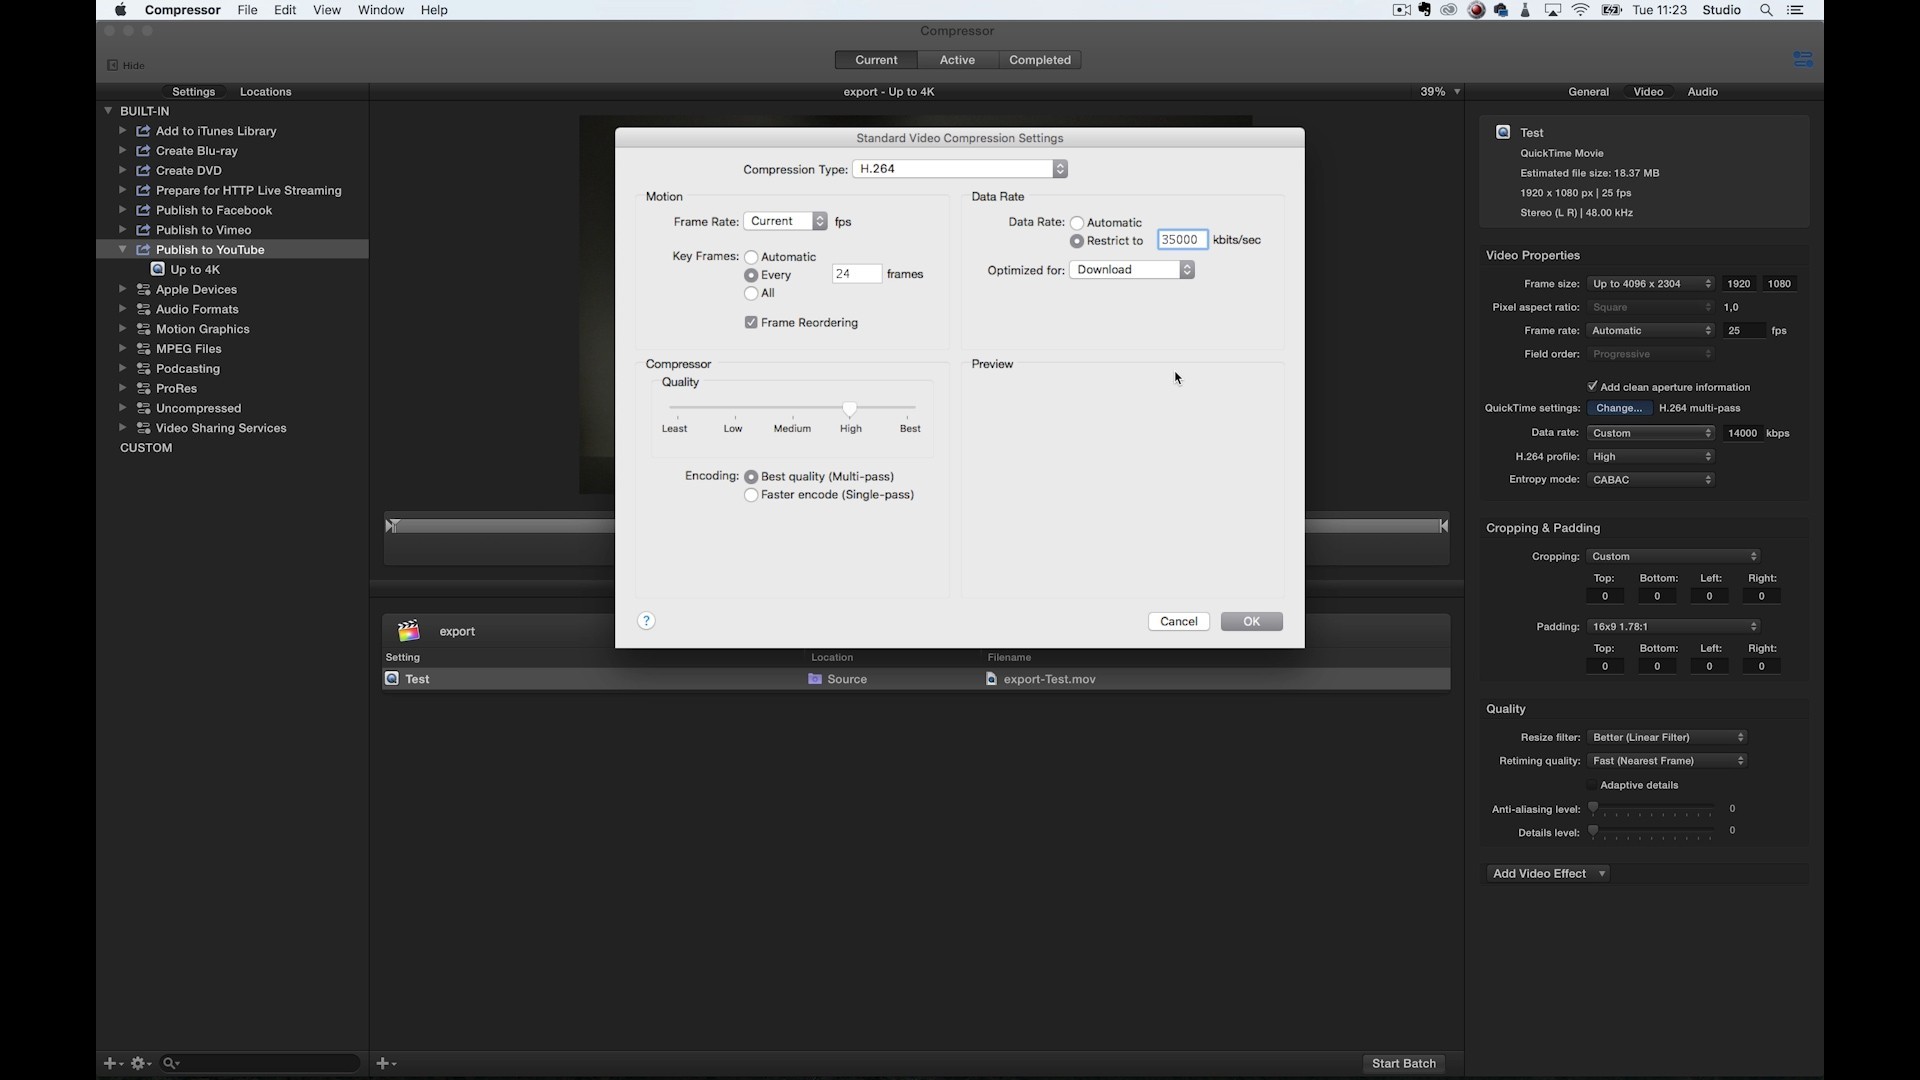Screen dimensions: 1920x1080
Task: Click the QuickTime settings Change button
Action: tap(1619, 408)
